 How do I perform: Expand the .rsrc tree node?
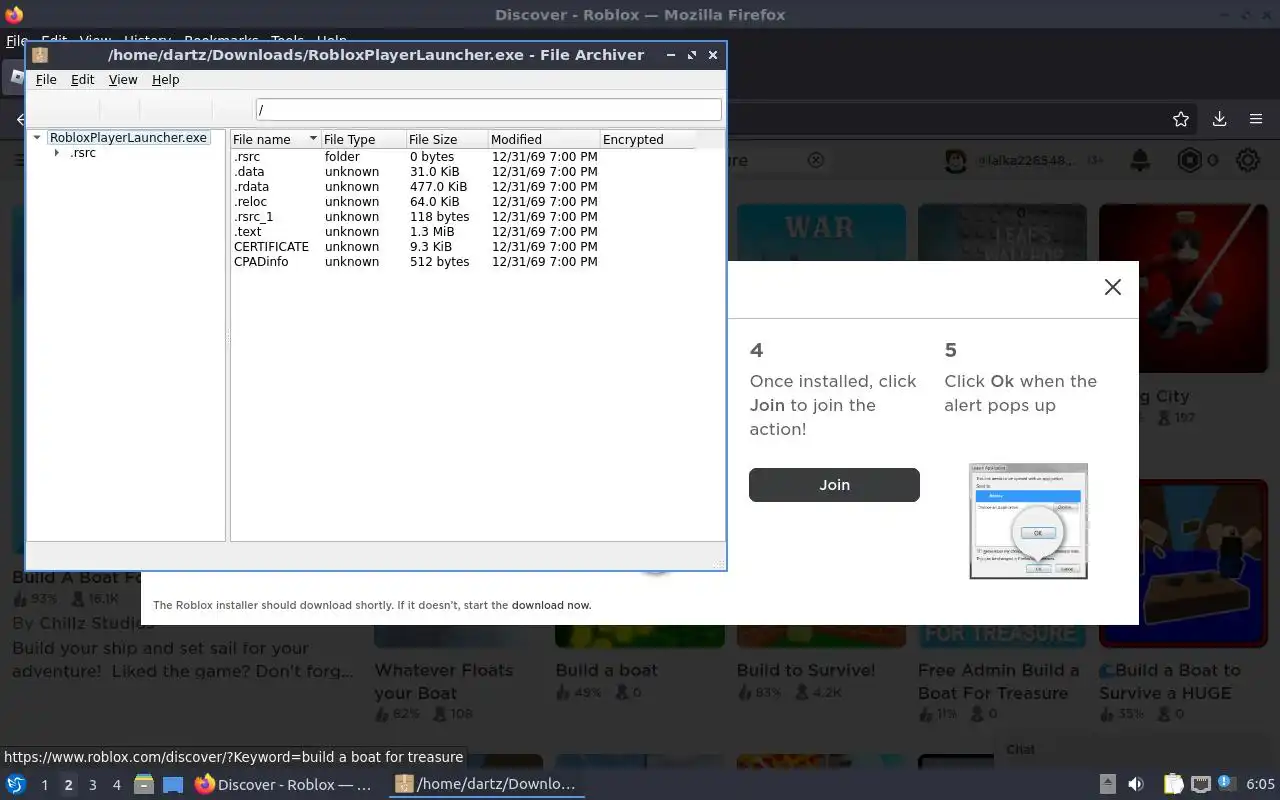pos(57,153)
